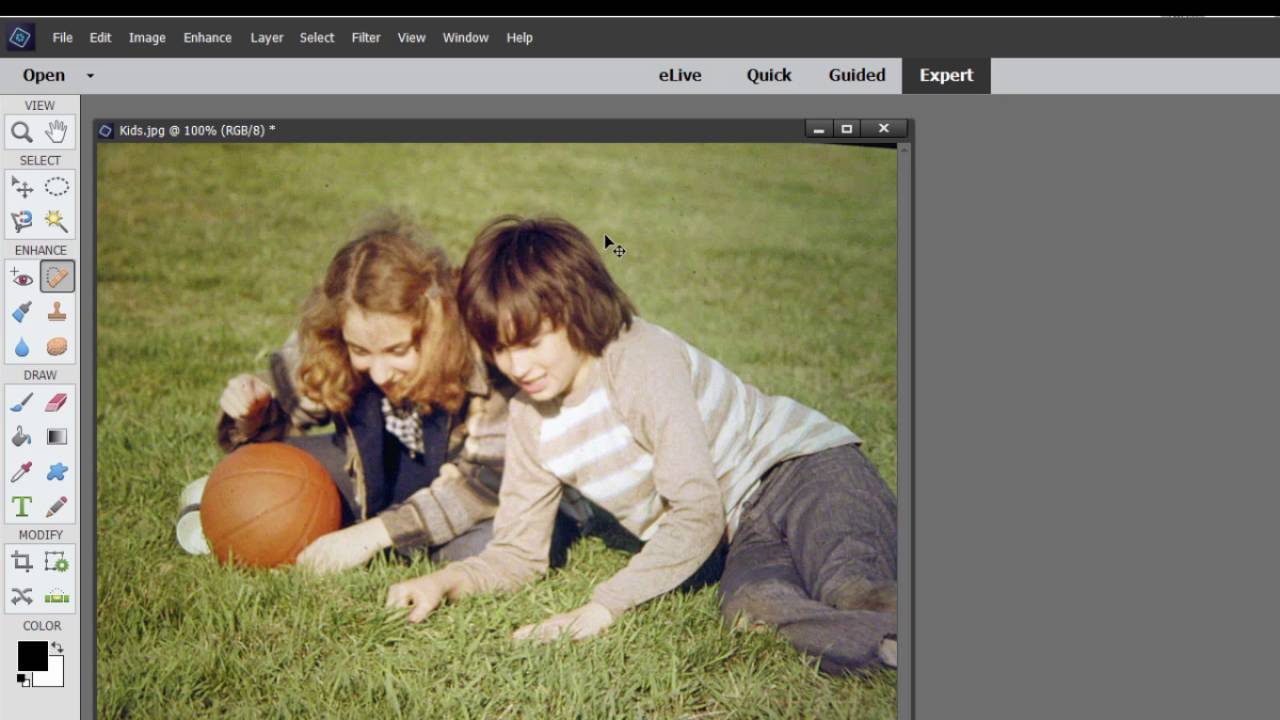The image size is (1280, 720).
Task: Open the black foreground color swatch
Action: coord(32,656)
